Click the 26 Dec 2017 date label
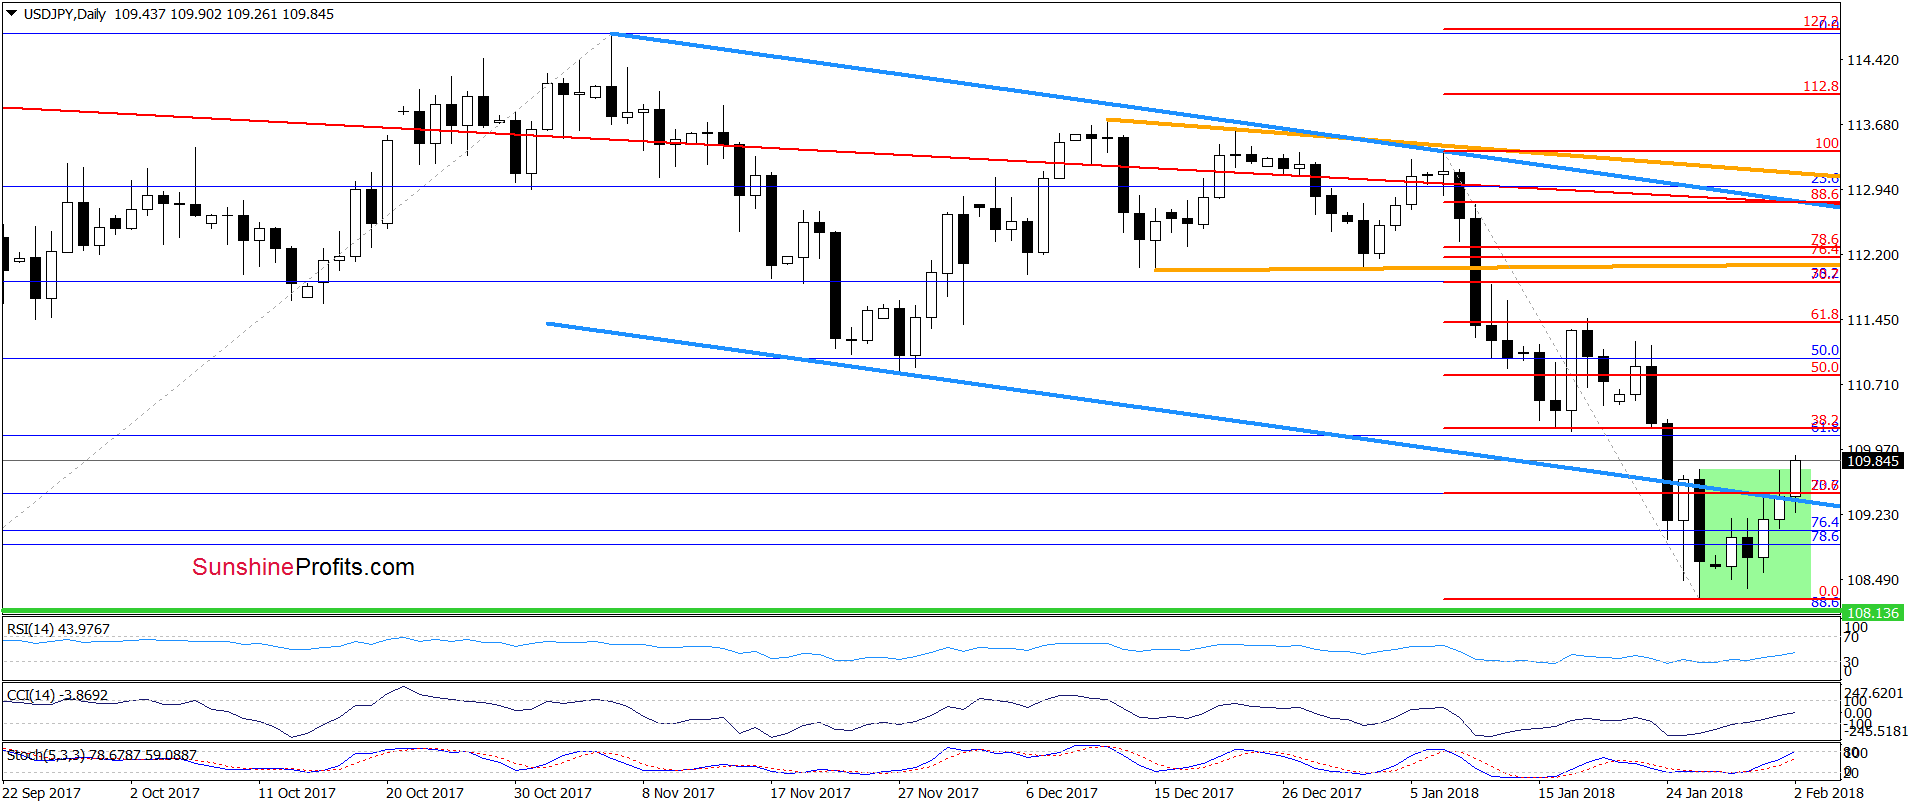This screenshot has height=807, width=1908. [1322, 793]
